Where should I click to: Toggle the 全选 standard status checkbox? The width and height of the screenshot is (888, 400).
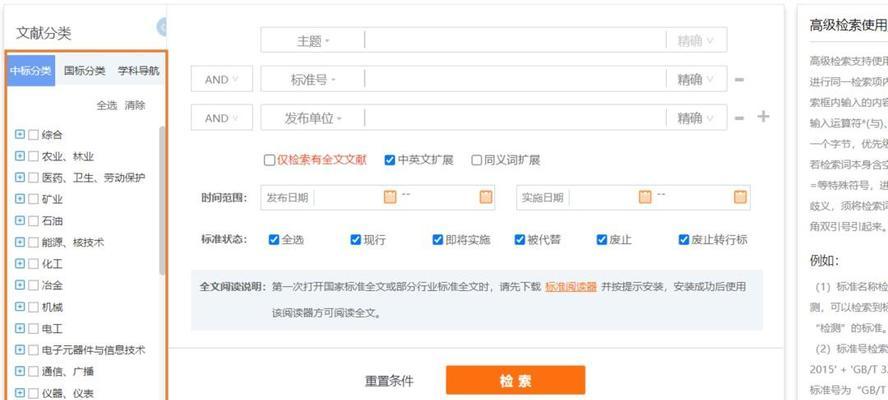pos(274,240)
